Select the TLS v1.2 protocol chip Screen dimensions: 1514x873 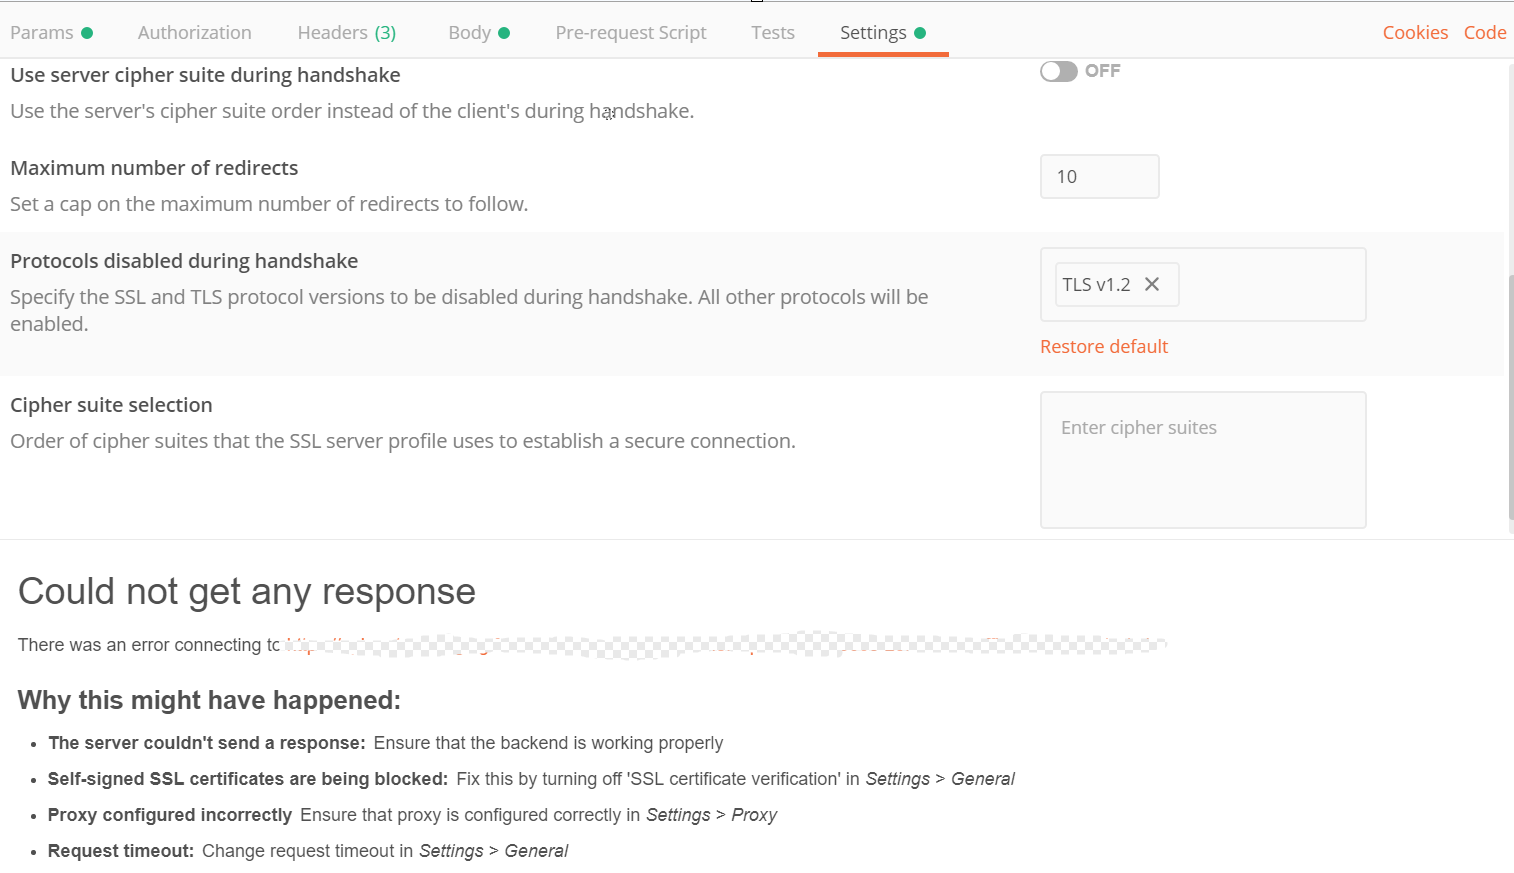[x=1096, y=285]
